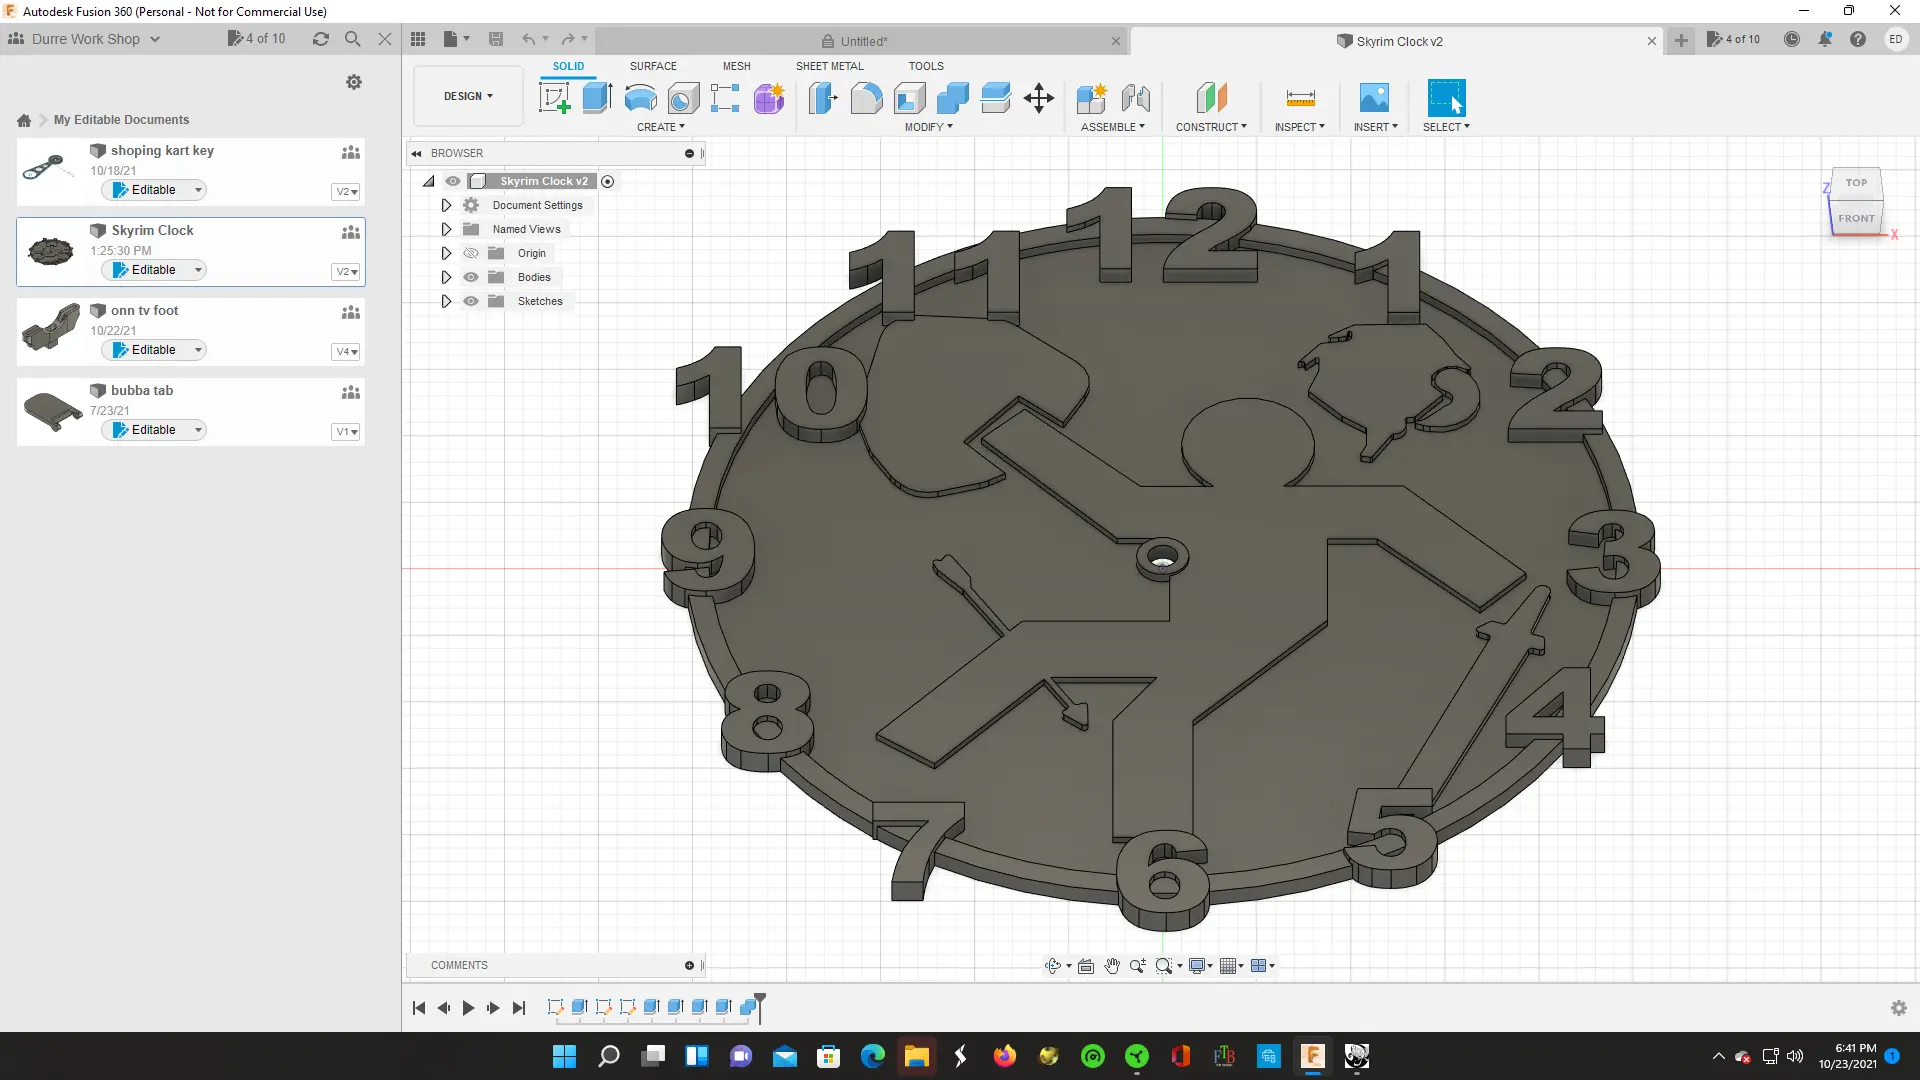Open Skyrim Clock version V2 dropdown
1920x1080 pixels.
click(346, 272)
